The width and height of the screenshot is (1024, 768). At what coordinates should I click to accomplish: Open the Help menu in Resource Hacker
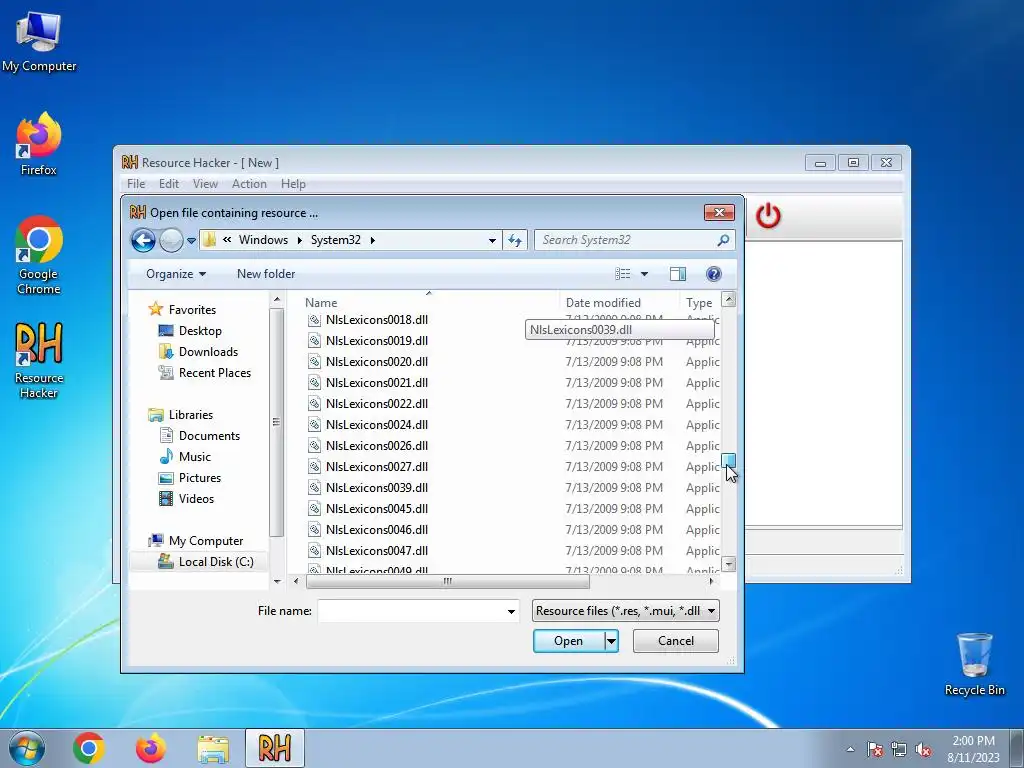click(x=293, y=184)
